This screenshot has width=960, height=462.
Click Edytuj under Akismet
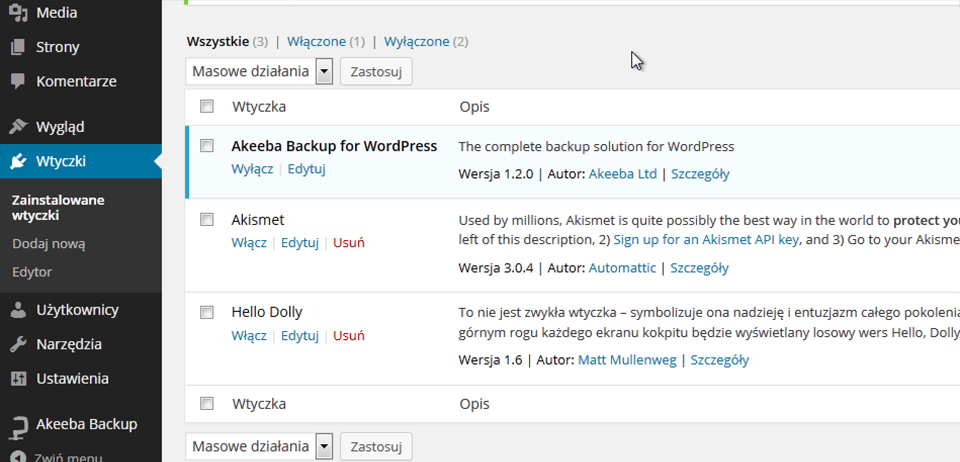coord(300,243)
